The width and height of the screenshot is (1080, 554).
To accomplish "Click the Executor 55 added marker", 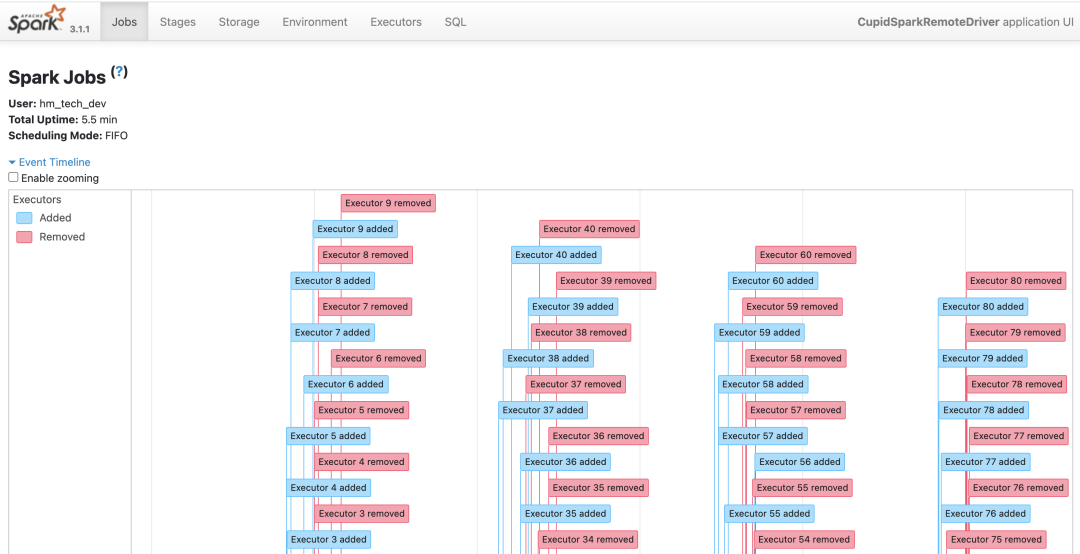I will (769, 514).
